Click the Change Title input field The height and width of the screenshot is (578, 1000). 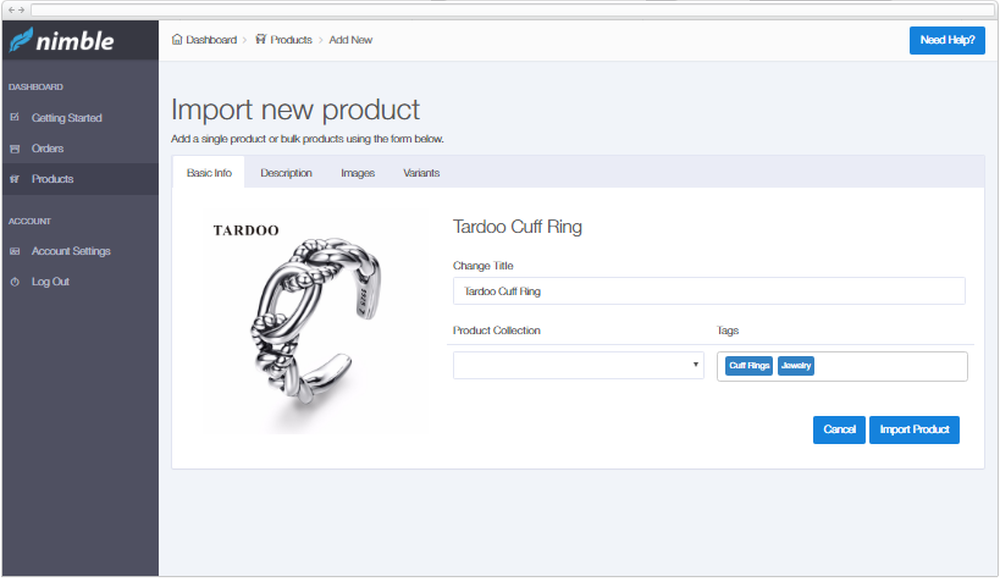pos(709,291)
